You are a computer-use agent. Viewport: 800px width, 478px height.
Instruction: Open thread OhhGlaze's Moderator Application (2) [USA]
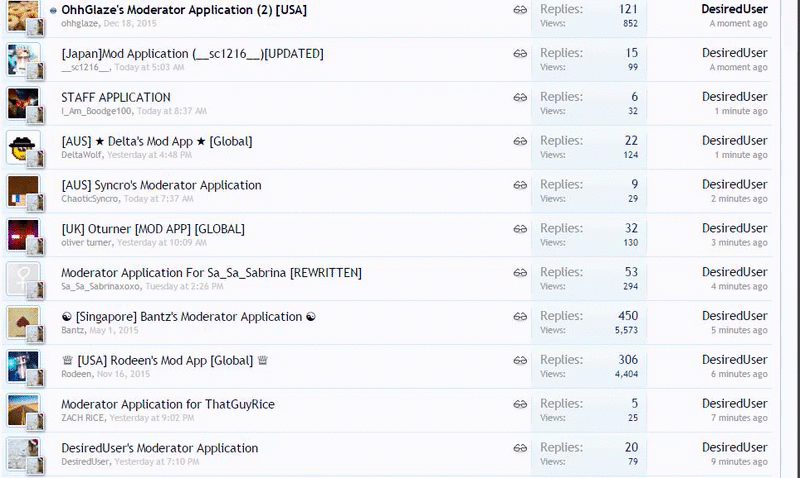[x=184, y=10]
